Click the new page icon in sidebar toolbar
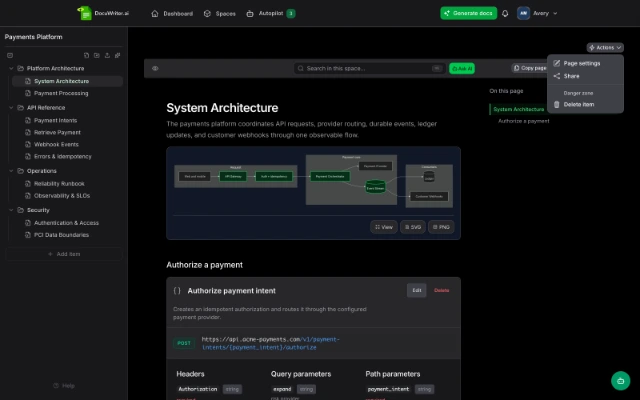 point(86,55)
